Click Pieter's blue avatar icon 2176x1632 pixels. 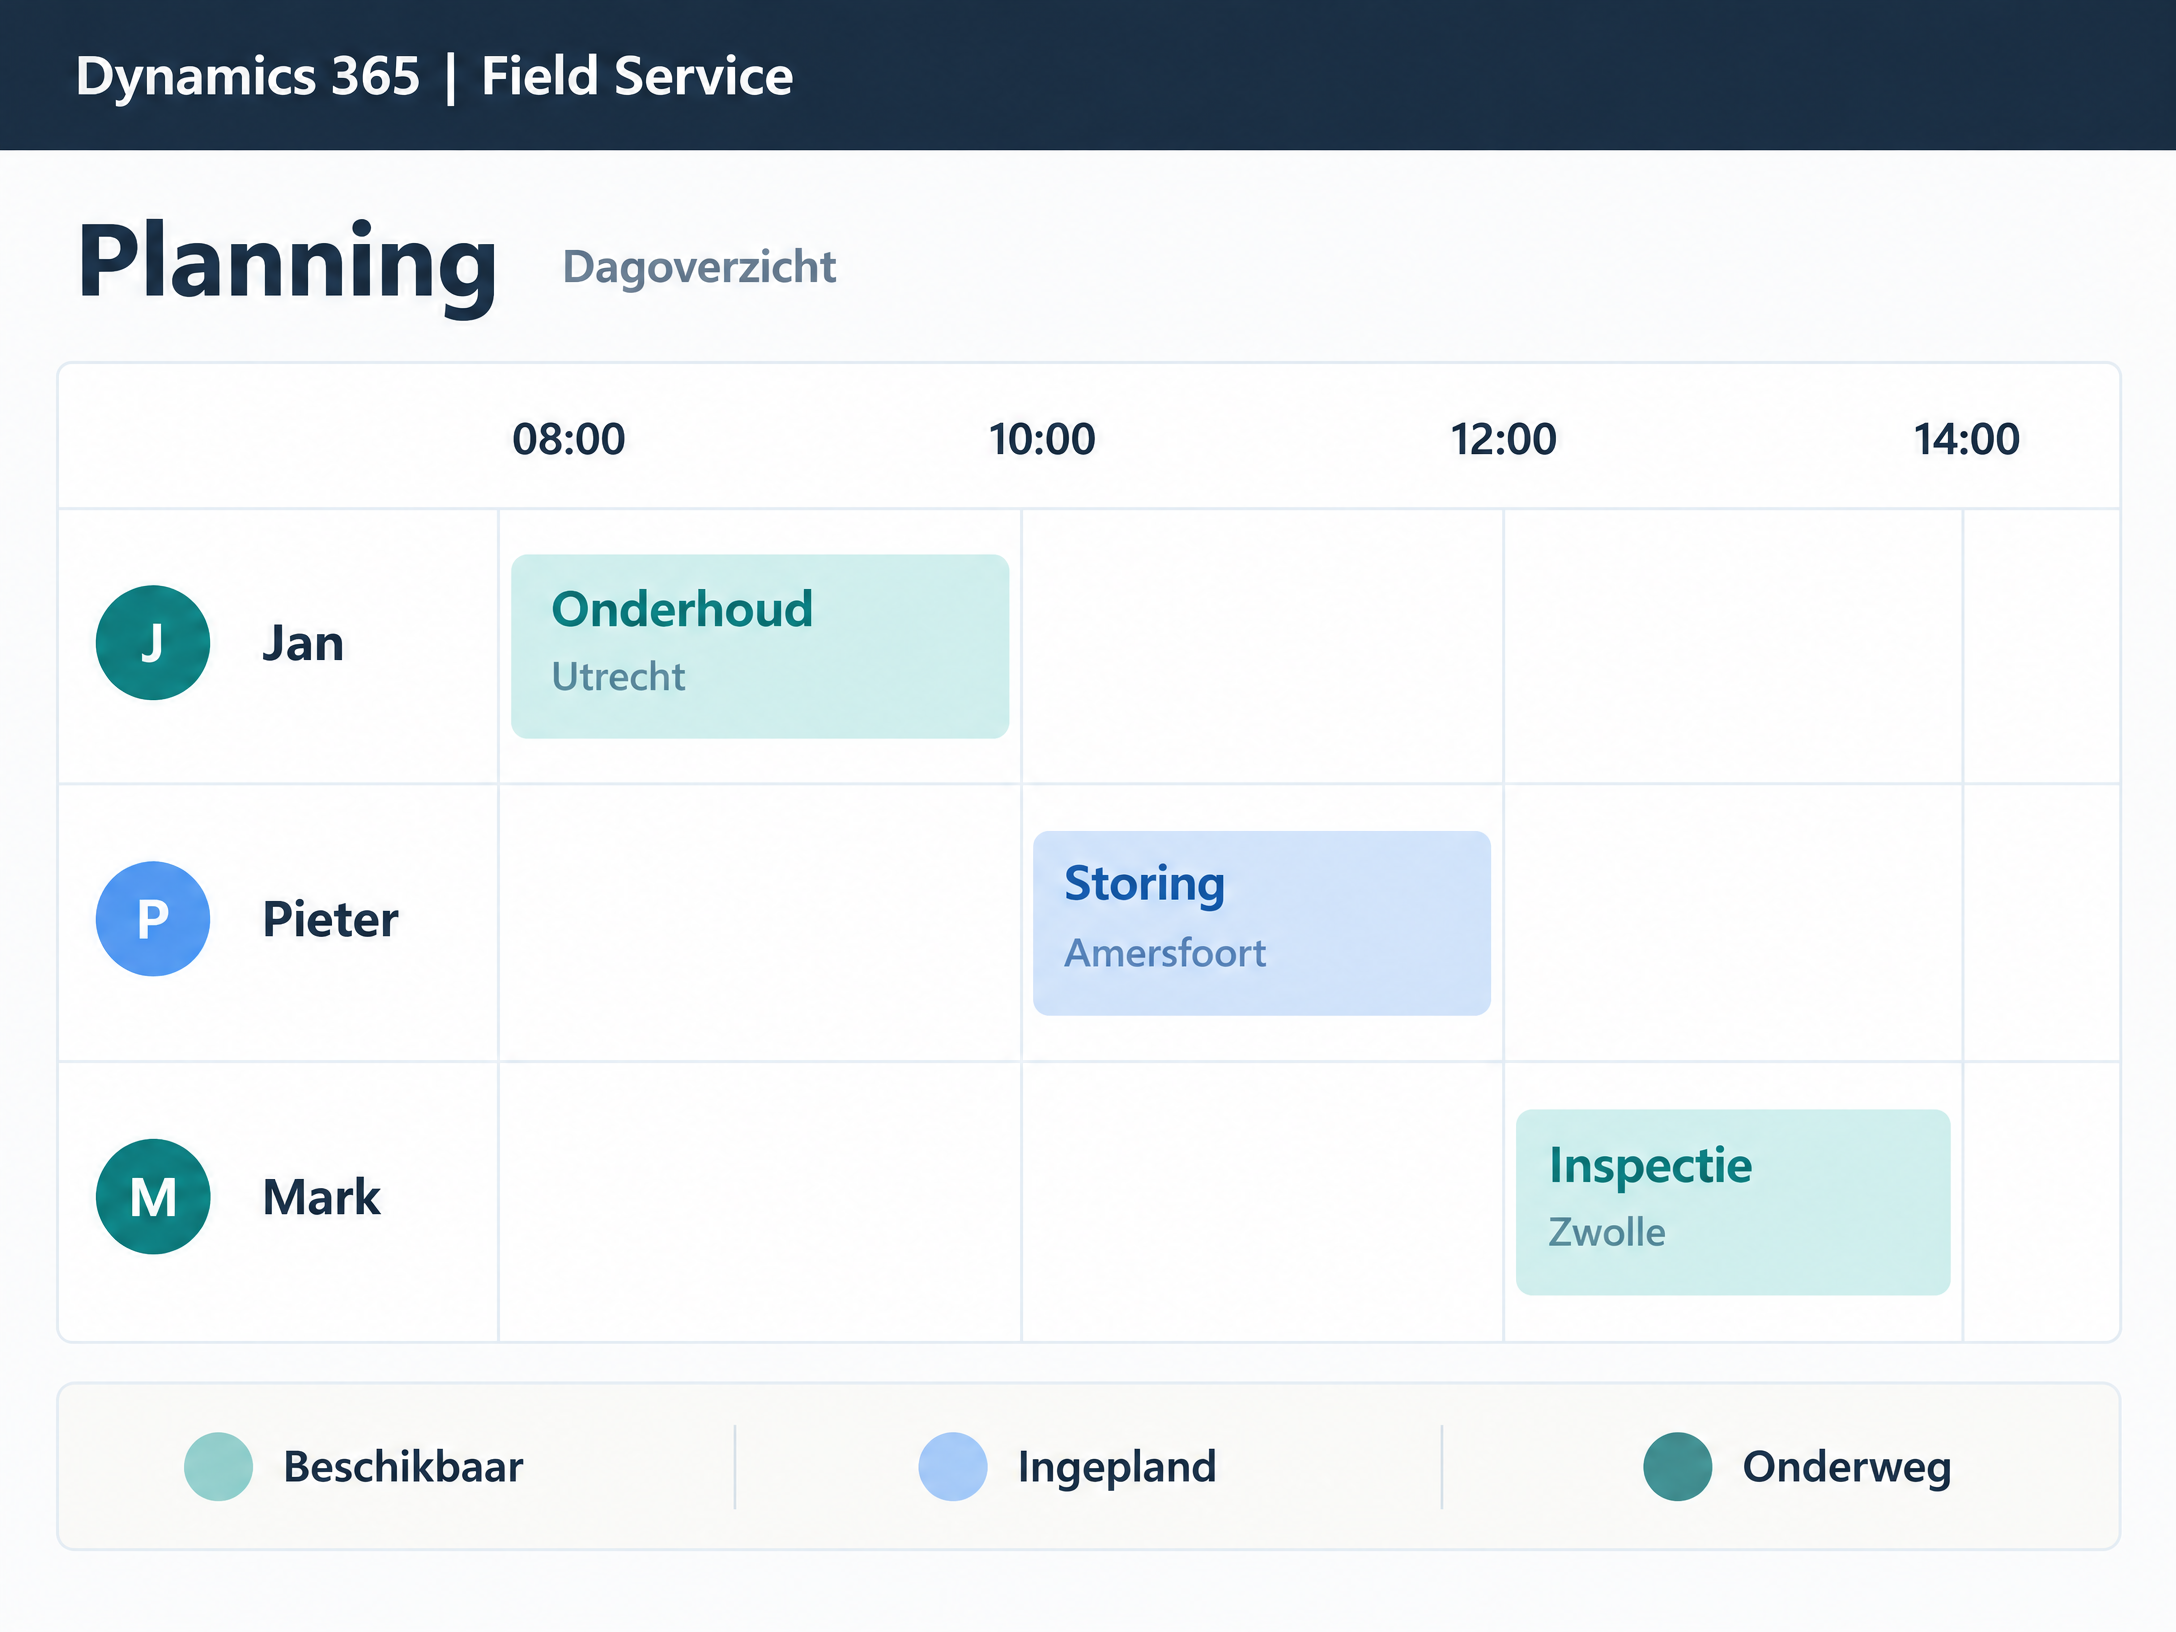(153, 918)
